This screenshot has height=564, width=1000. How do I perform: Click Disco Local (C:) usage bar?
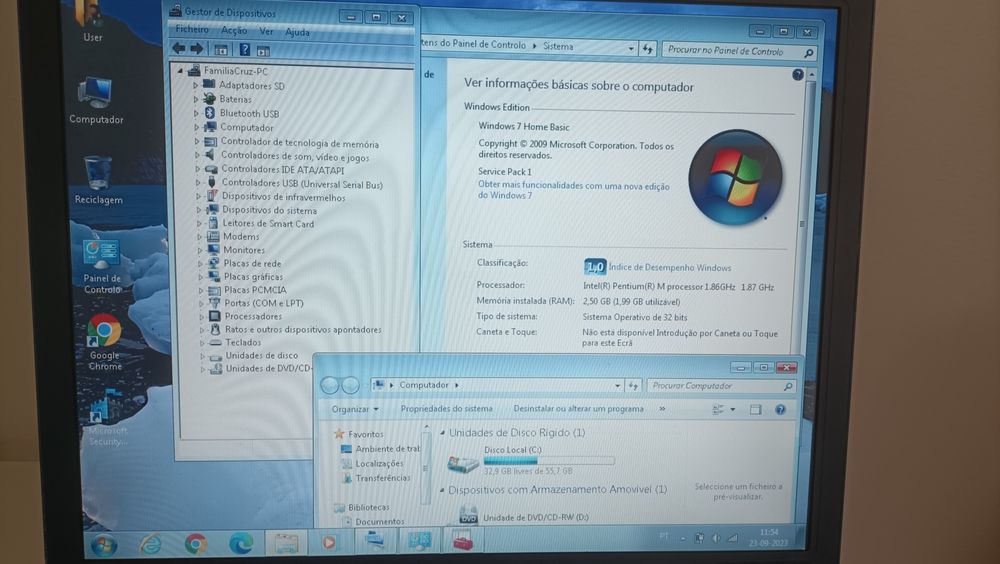[x=549, y=461]
